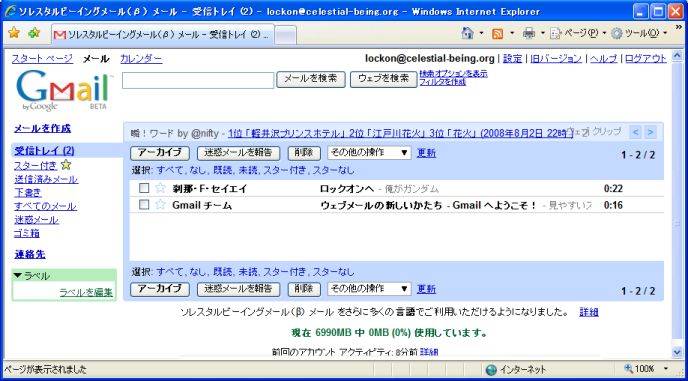Open スタート ページ link
The image size is (688, 381).
[42, 58]
